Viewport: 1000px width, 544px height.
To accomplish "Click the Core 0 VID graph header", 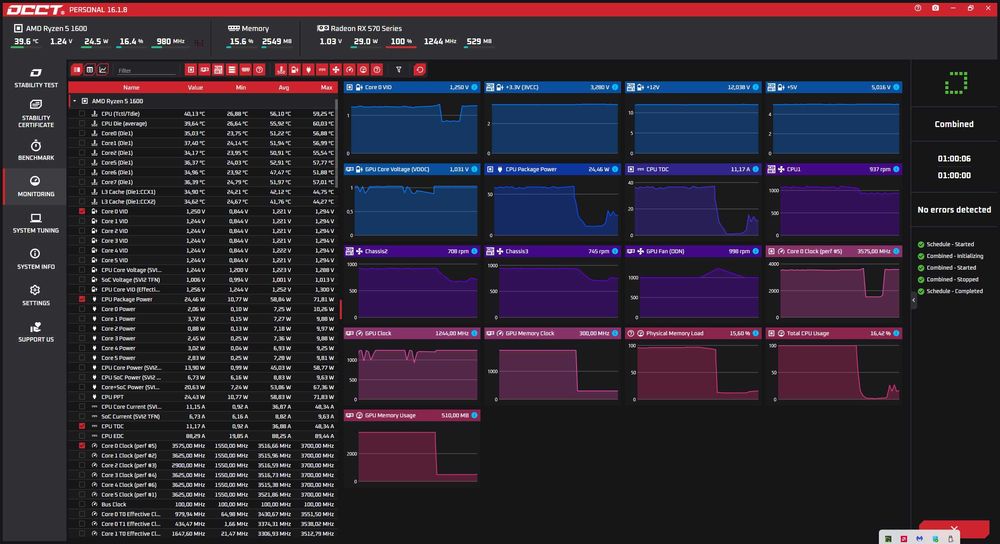I will pos(411,87).
